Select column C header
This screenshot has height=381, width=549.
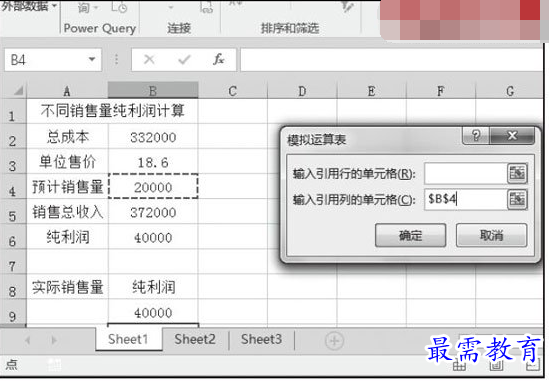click(x=232, y=91)
